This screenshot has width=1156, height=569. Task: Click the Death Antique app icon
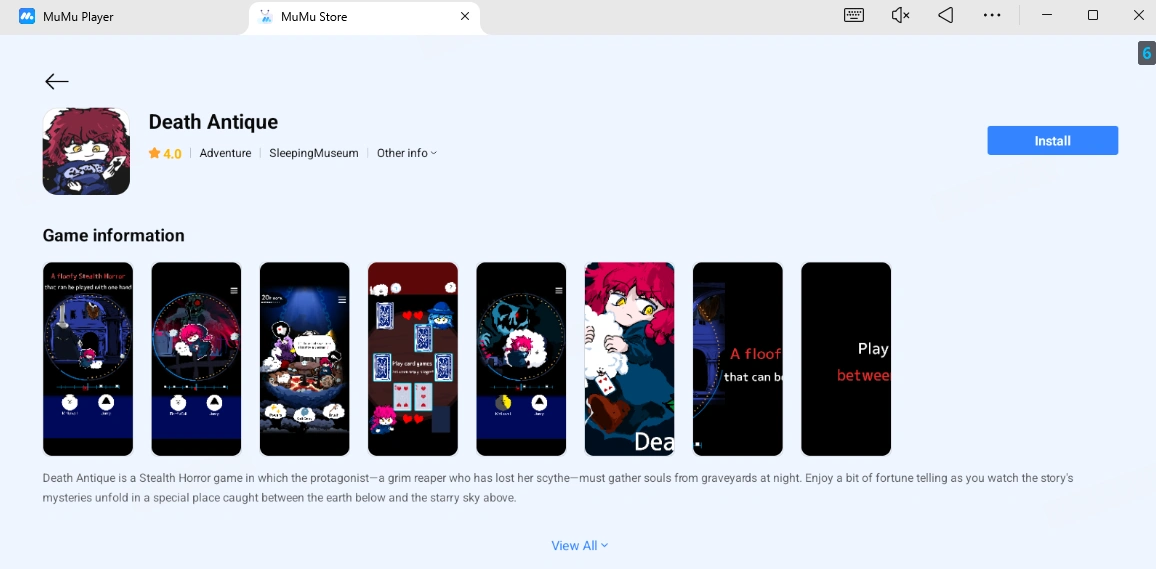click(x=86, y=151)
